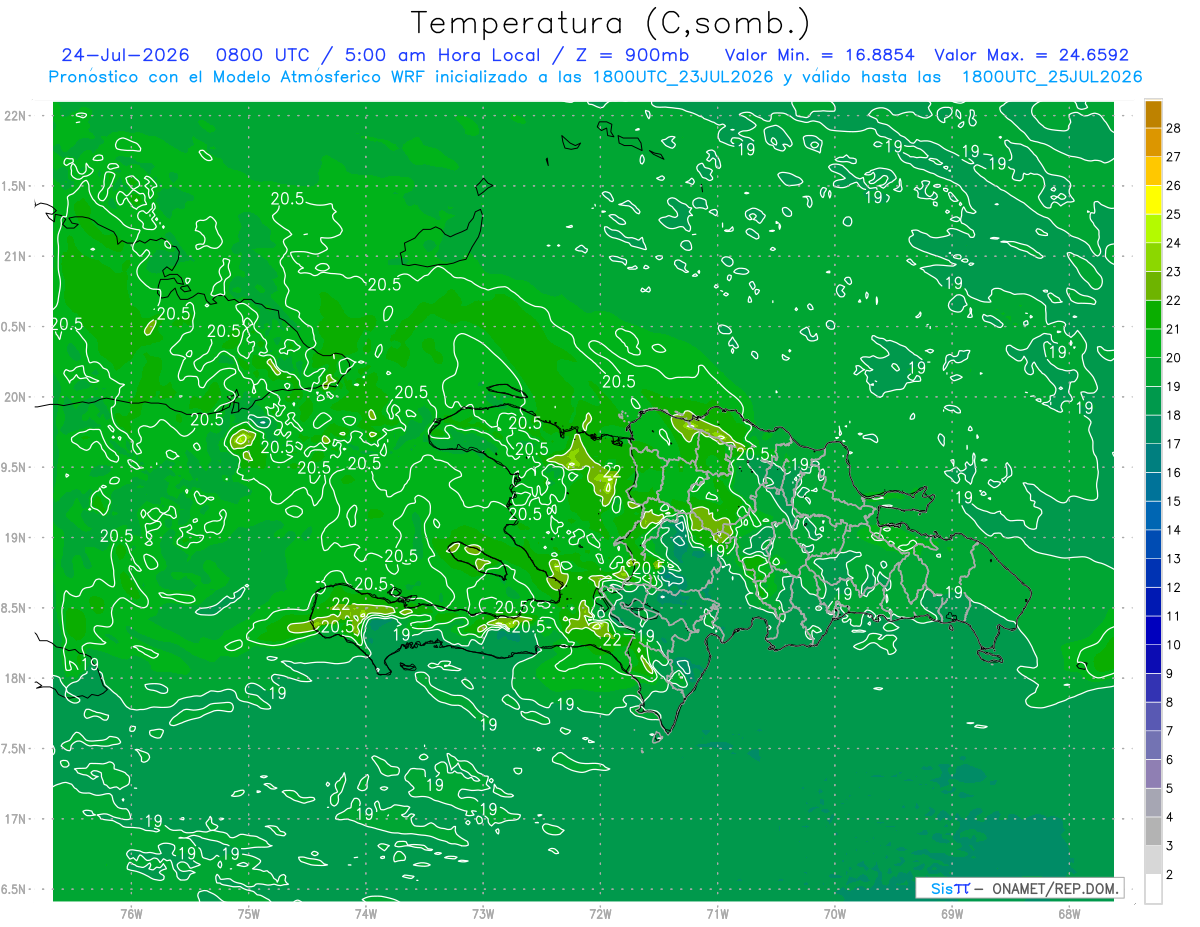The height and width of the screenshot is (927, 1200).
Task: Click the '8' label on the color scale
Action: (1171, 703)
